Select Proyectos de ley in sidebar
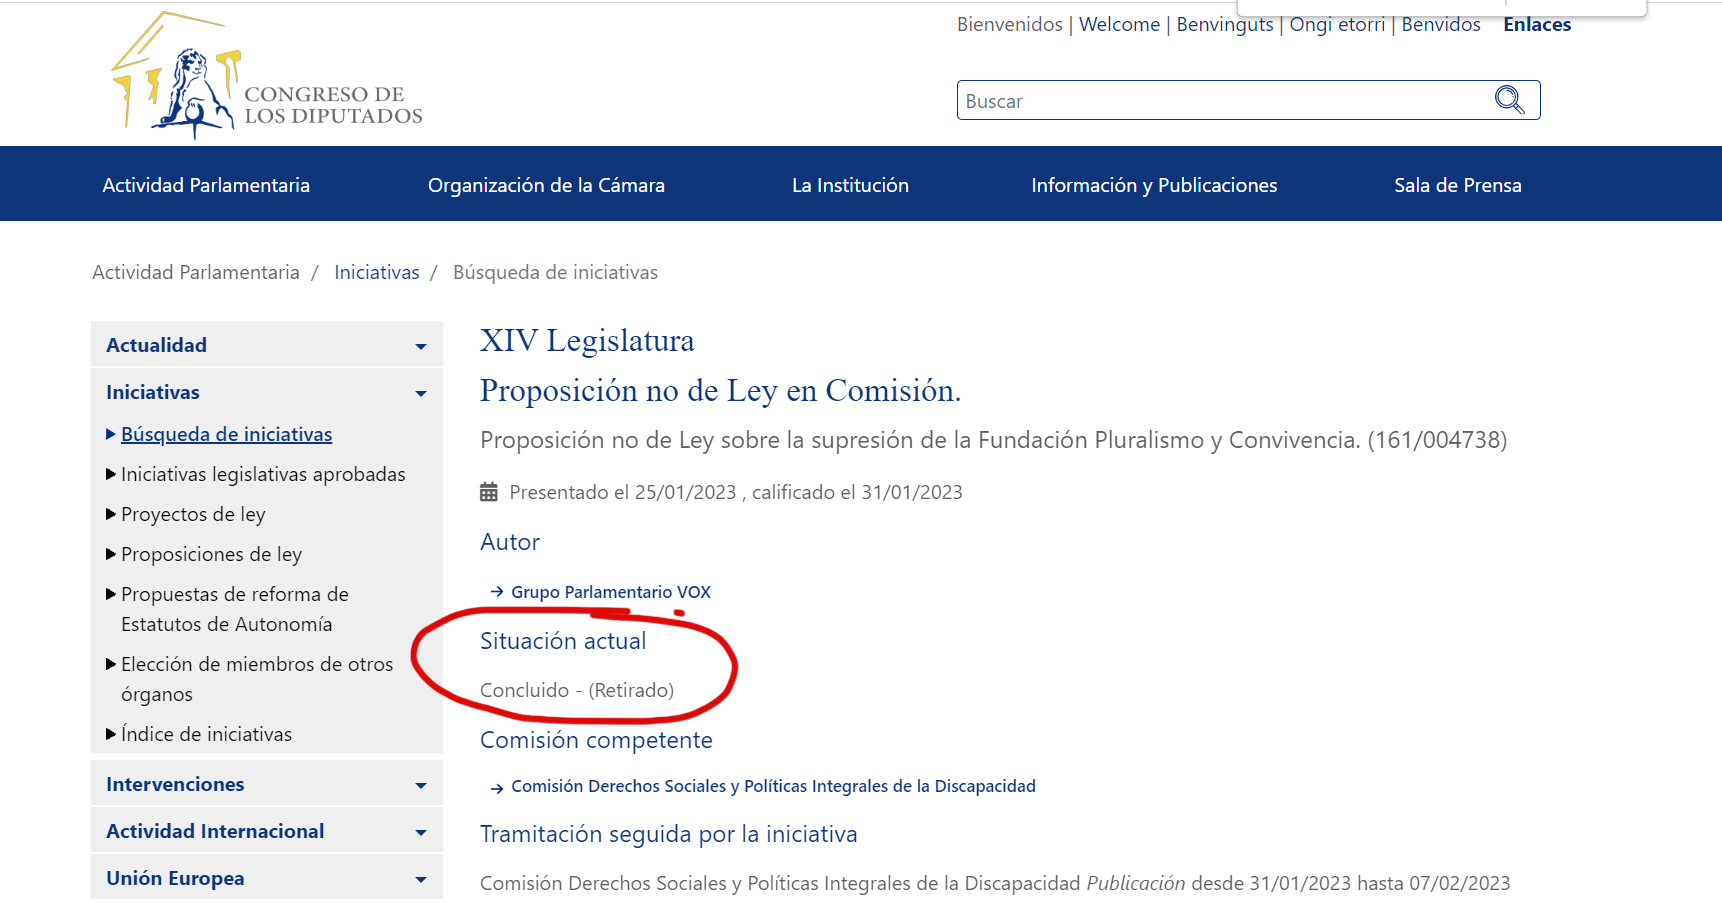Viewport: 1722px width, 903px height. point(193,514)
